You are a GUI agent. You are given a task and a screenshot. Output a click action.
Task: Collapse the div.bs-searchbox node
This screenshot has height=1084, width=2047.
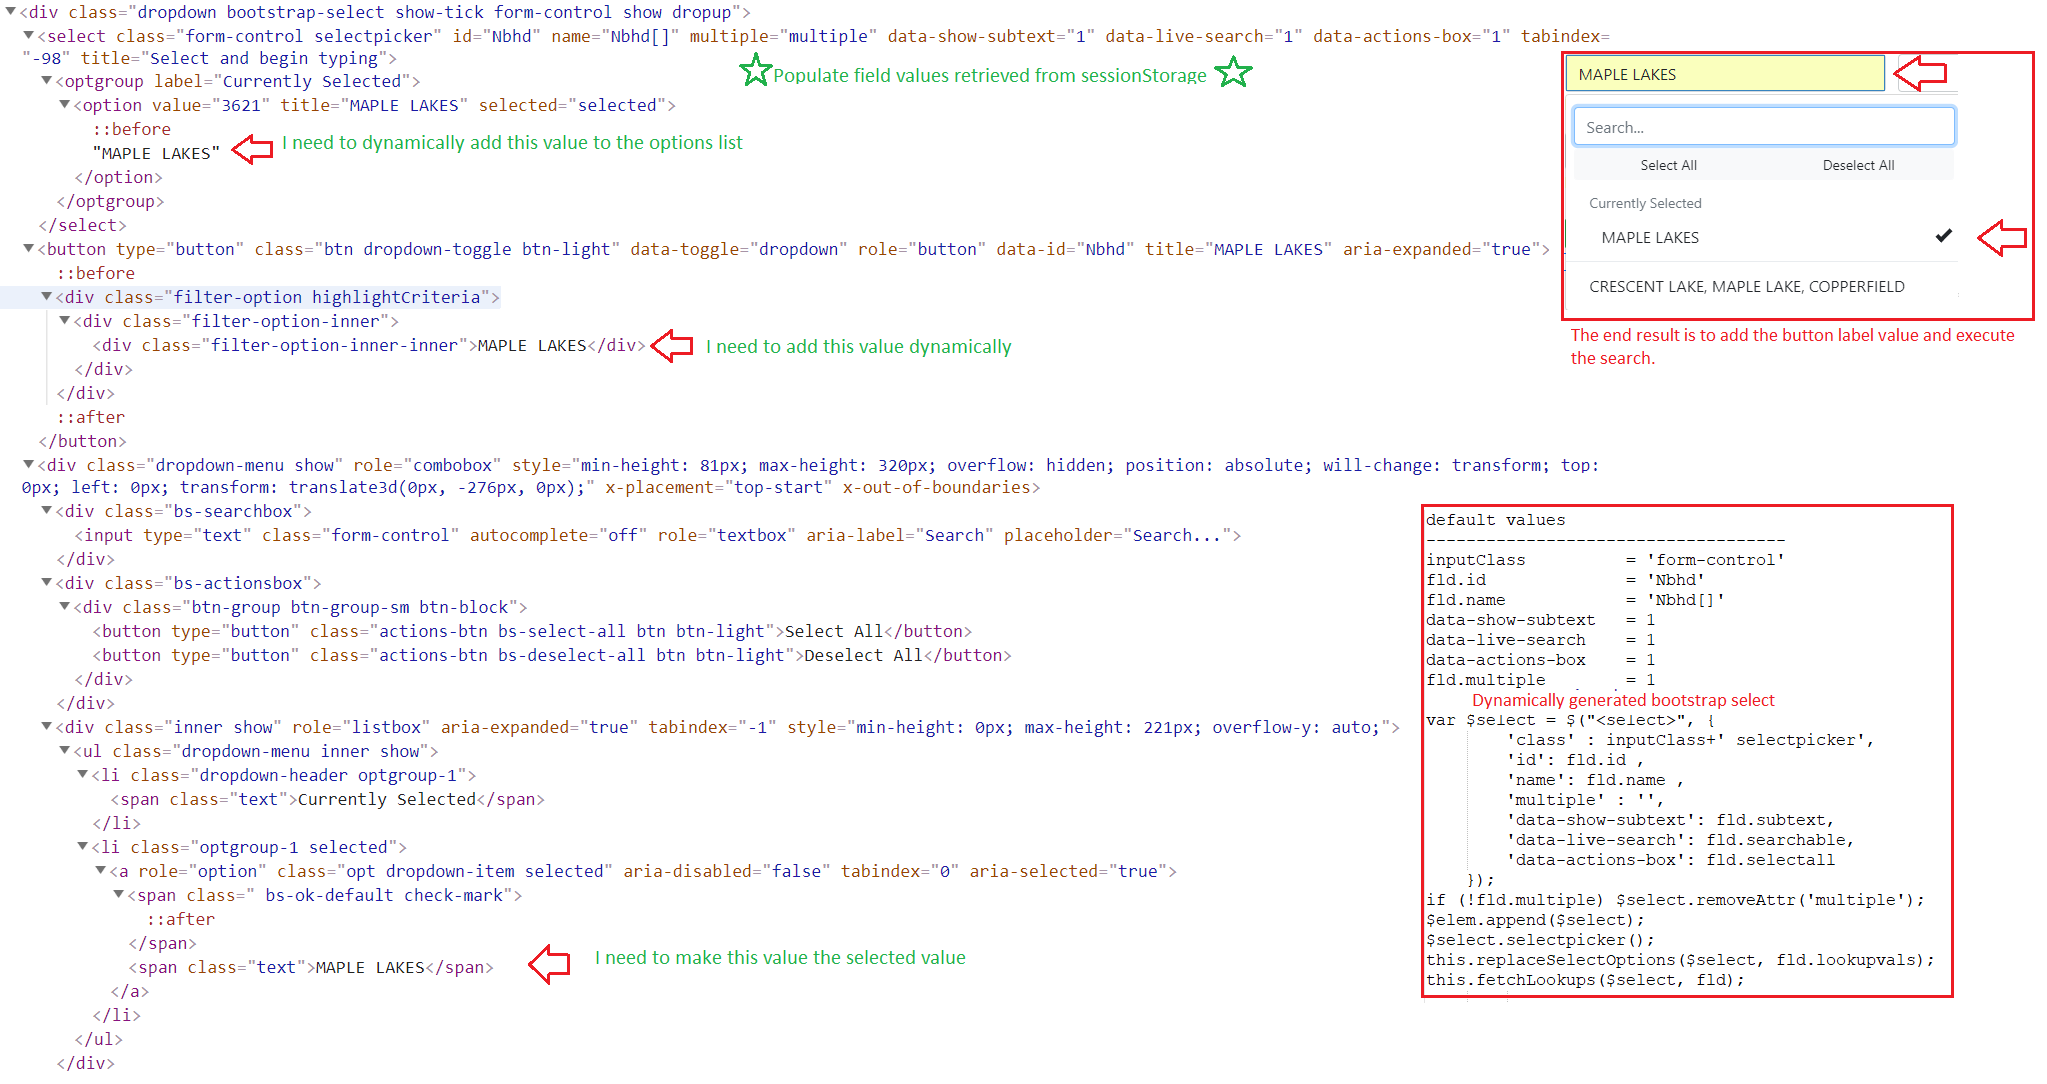click(x=47, y=511)
